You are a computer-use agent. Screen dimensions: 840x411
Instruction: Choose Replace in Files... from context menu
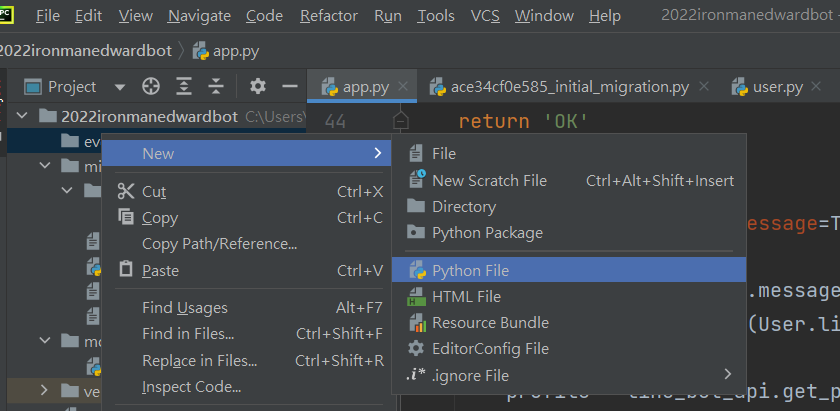[246, 361]
